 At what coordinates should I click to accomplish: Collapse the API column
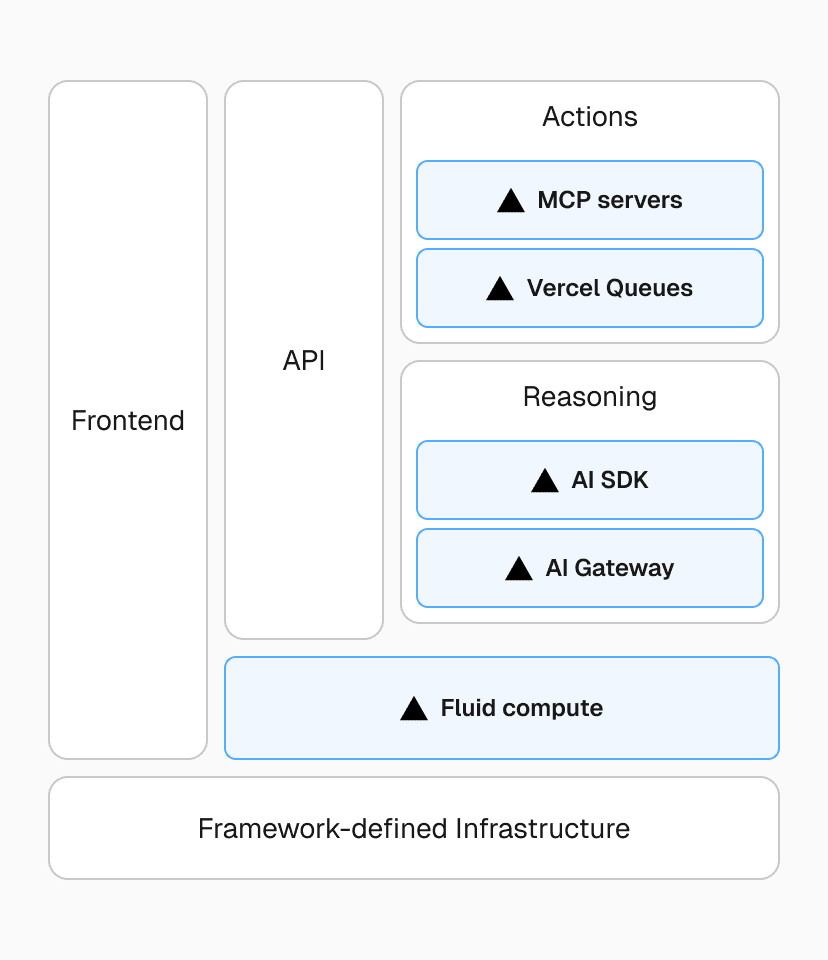pyautogui.click(x=303, y=360)
